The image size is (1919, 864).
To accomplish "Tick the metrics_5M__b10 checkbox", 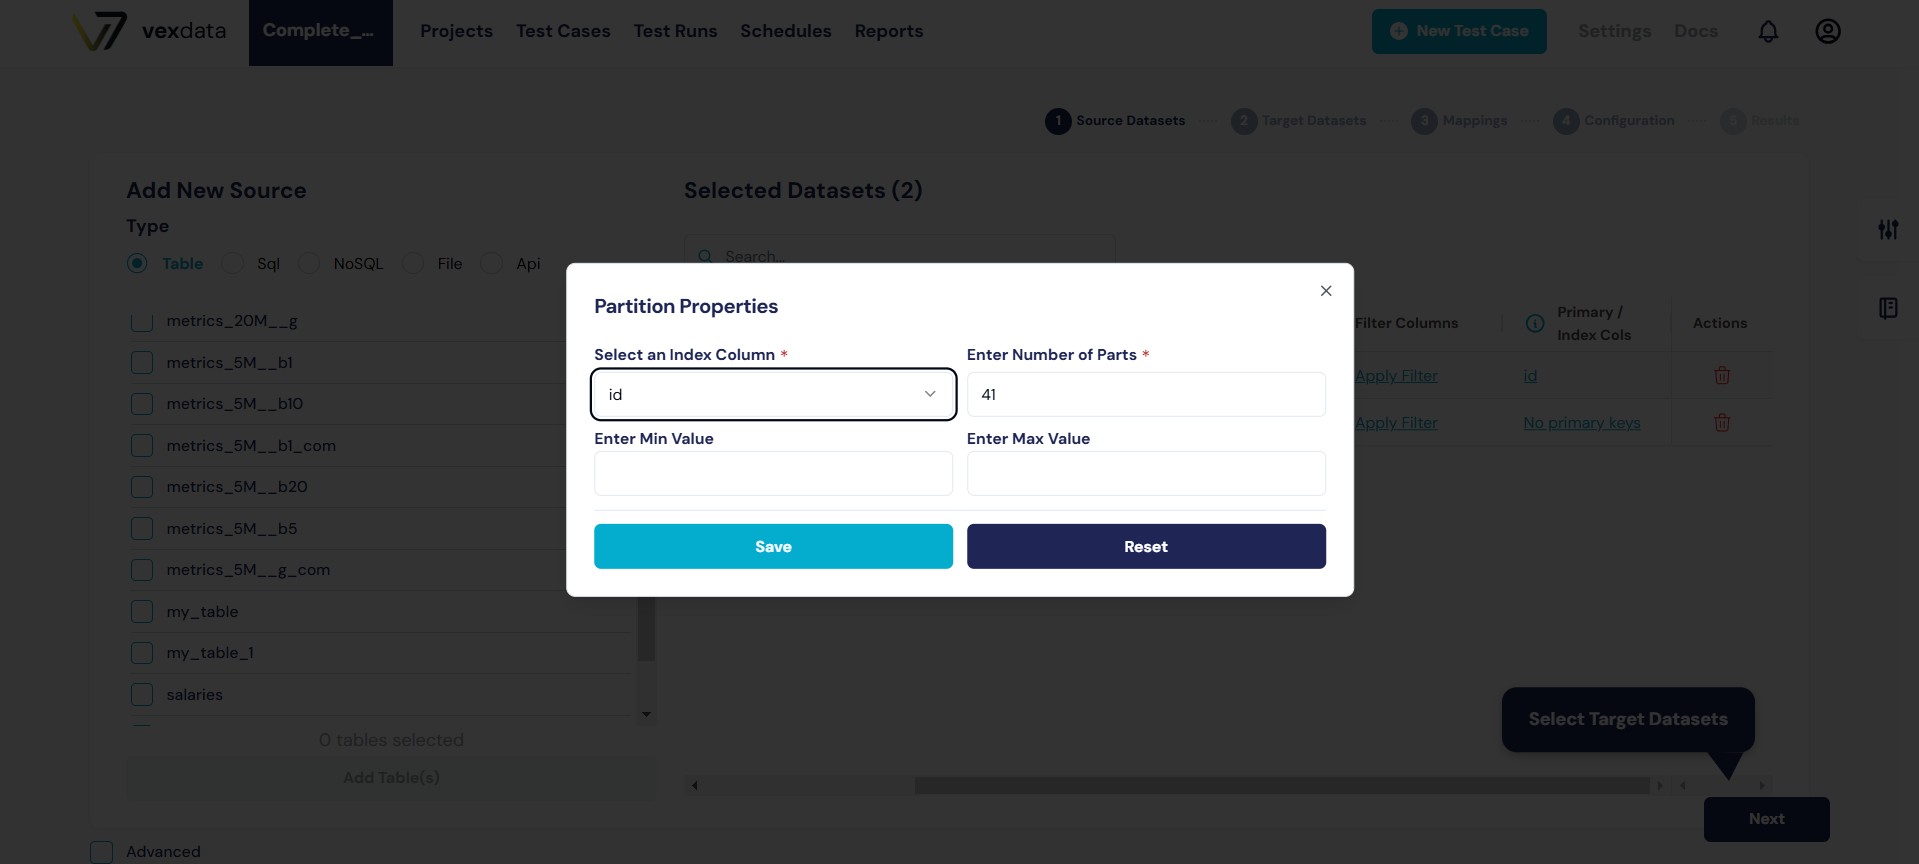I will point(142,404).
